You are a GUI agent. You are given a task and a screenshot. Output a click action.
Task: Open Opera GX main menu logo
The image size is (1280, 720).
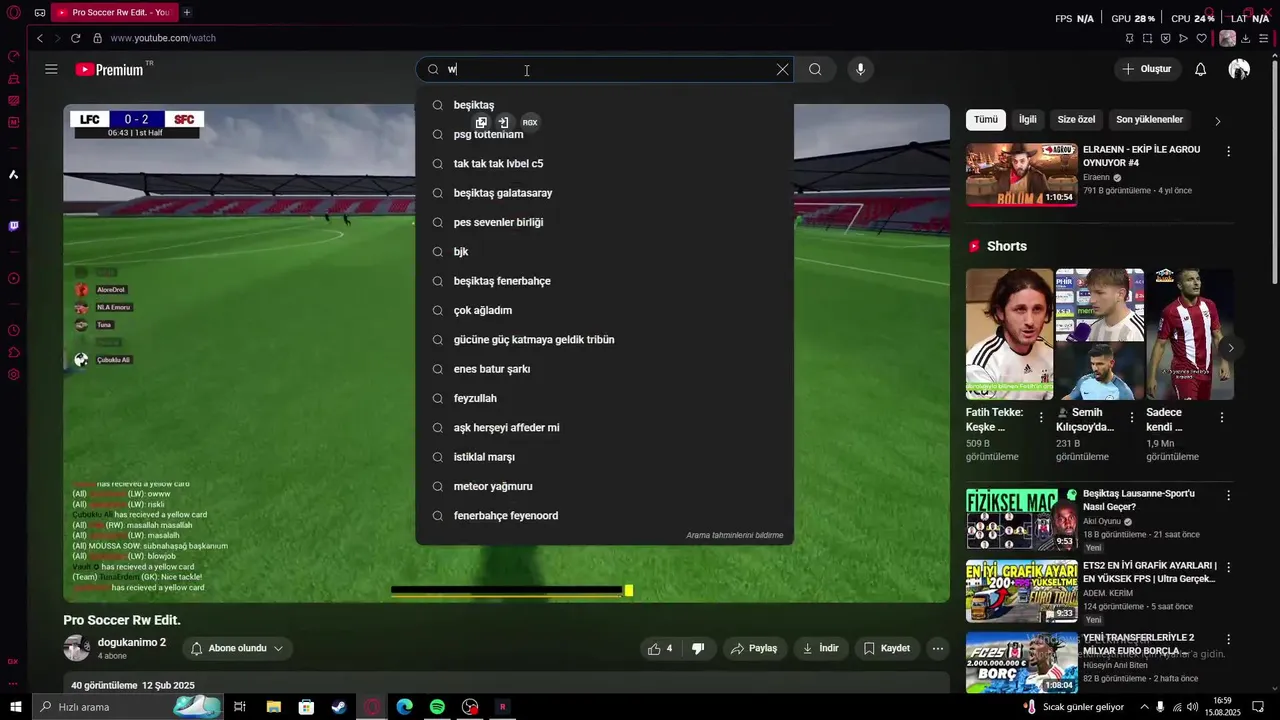click(x=14, y=13)
